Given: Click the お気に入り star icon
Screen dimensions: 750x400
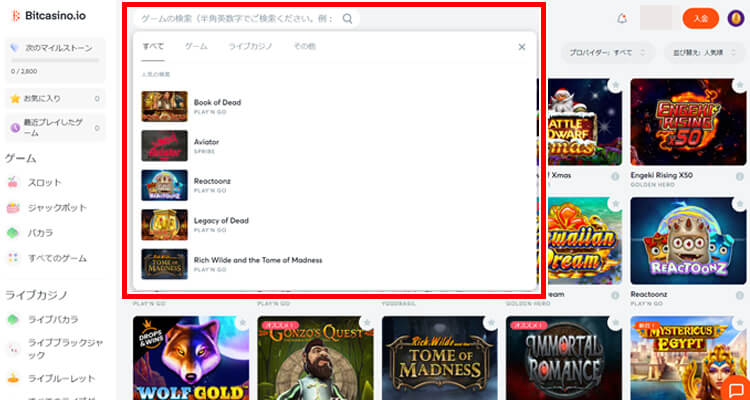Looking at the screenshot, I should coord(15,99).
